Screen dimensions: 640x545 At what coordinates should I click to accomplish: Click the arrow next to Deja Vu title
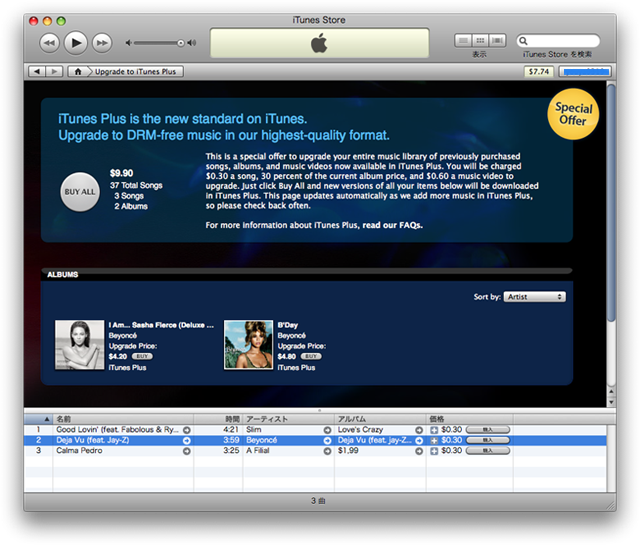pyautogui.click(x=187, y=441)
